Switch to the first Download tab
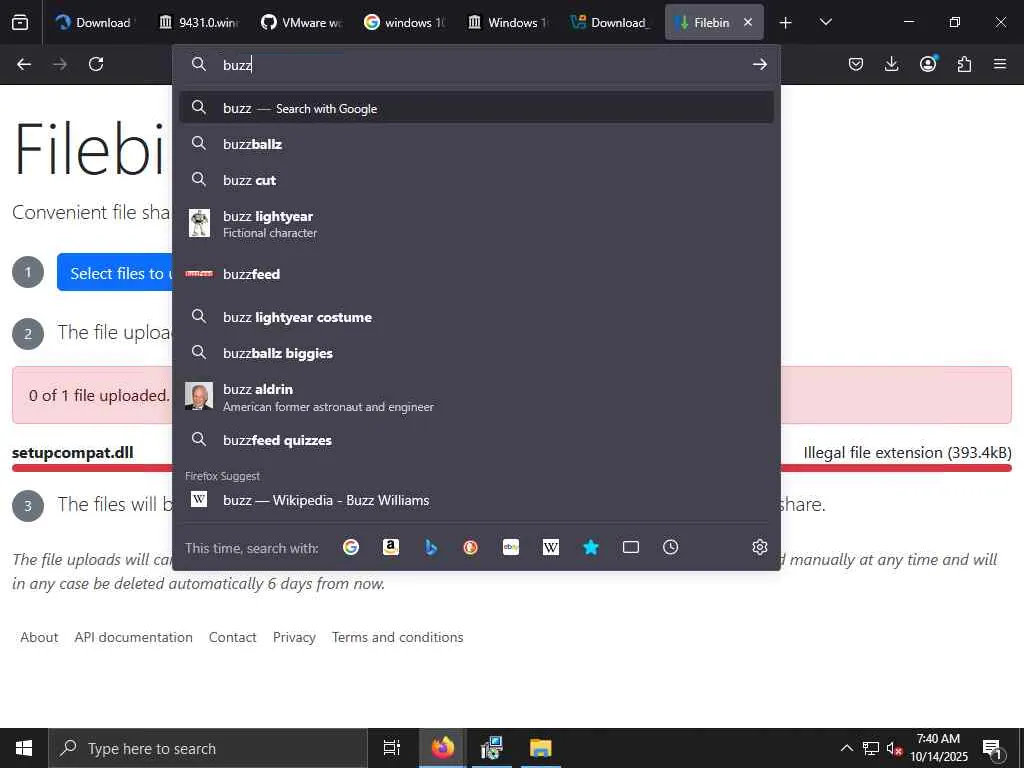Image resolution: width=1024 pixels, height=768 pixels. 95,22
